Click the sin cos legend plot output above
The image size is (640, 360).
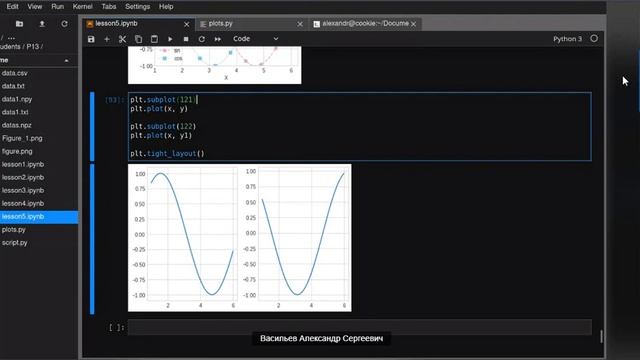point(215,65)
